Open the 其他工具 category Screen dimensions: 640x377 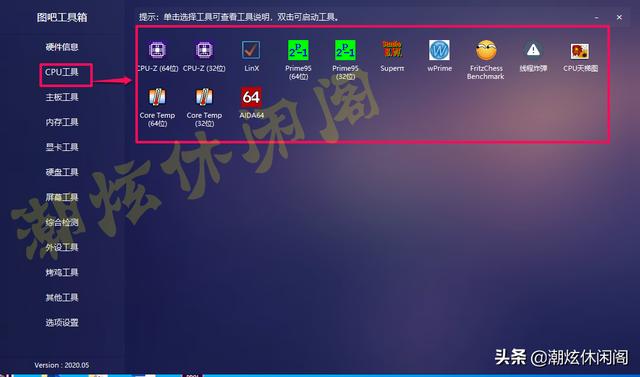point(62,297)
